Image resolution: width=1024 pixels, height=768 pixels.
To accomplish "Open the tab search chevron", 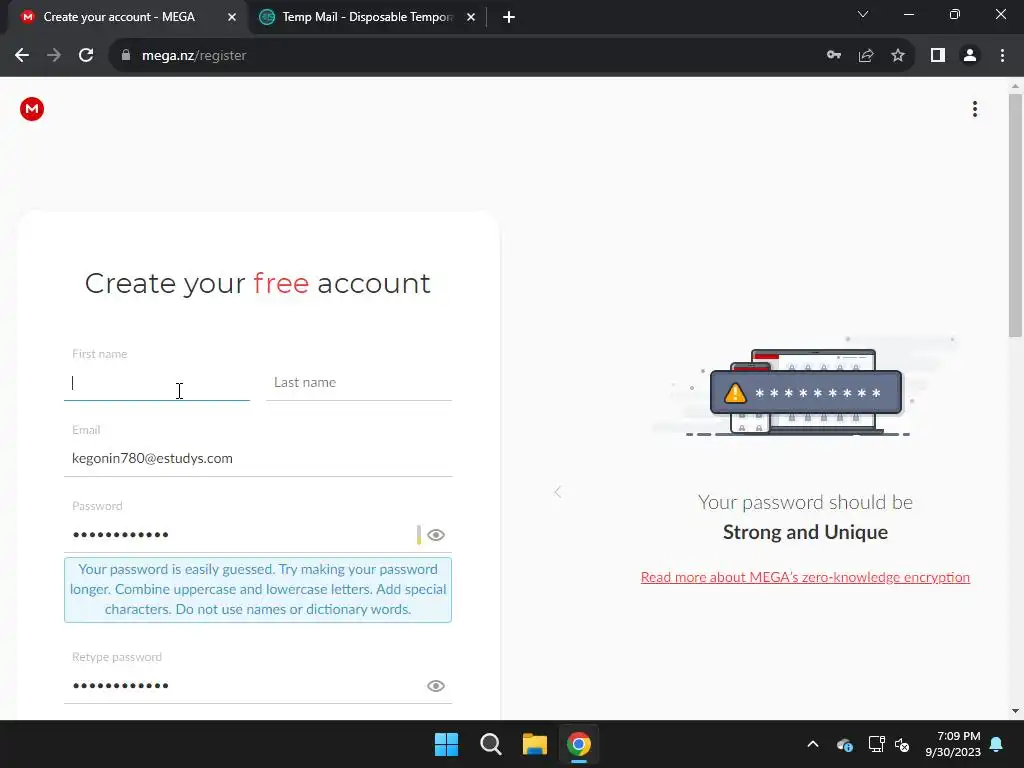I will 863,14.
